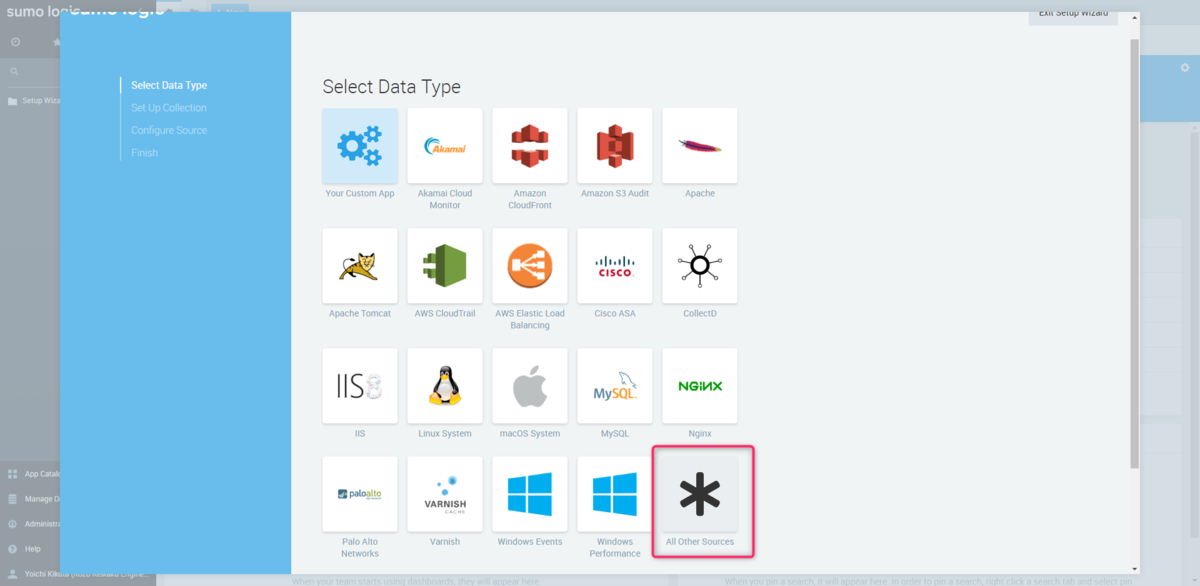
Task: Click the gear icon in background window
Action: (x=1186, y=70)
